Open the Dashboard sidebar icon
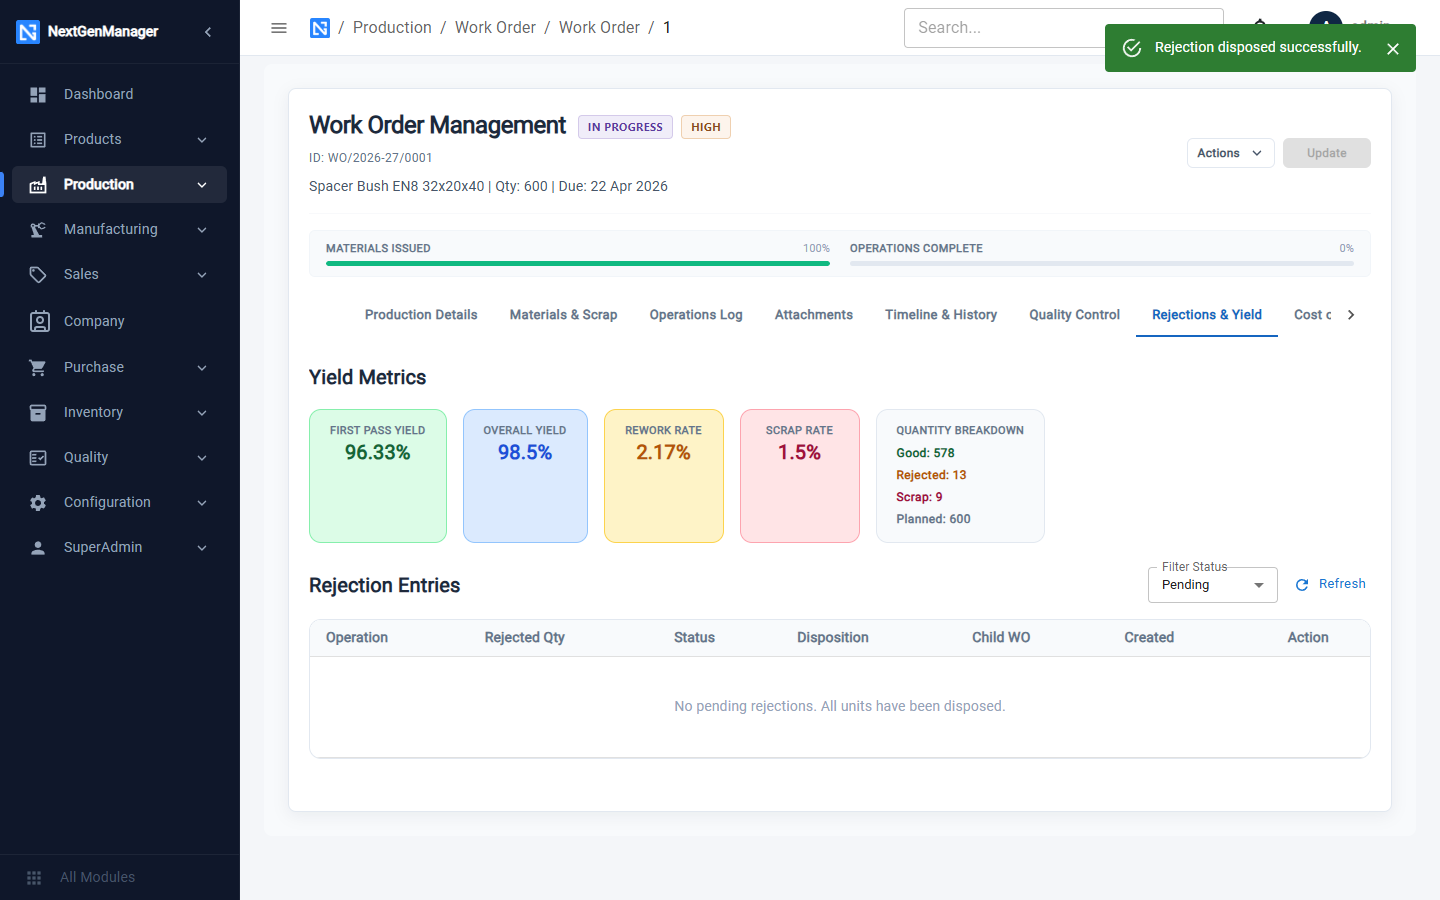Screen dimensions: 1440x900 click(38, 94)
